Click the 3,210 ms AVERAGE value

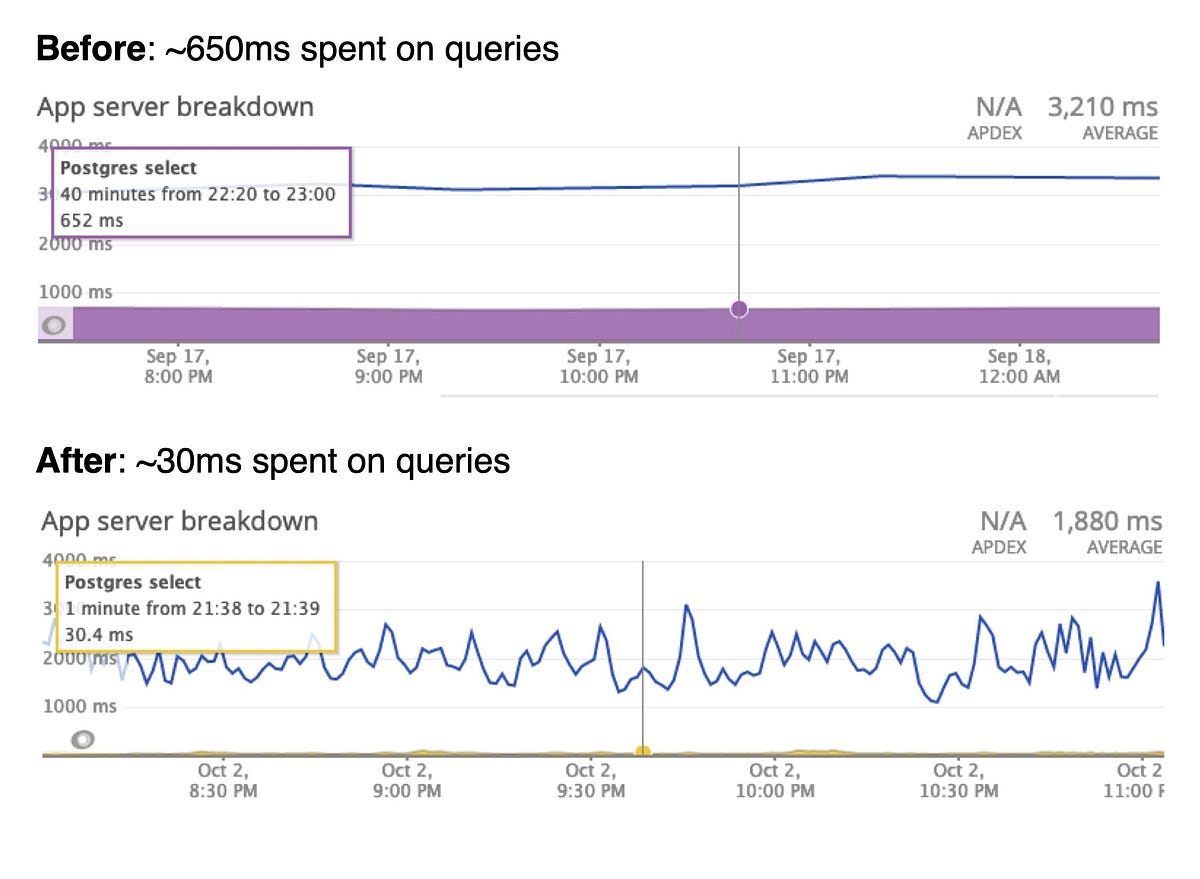1100,106
